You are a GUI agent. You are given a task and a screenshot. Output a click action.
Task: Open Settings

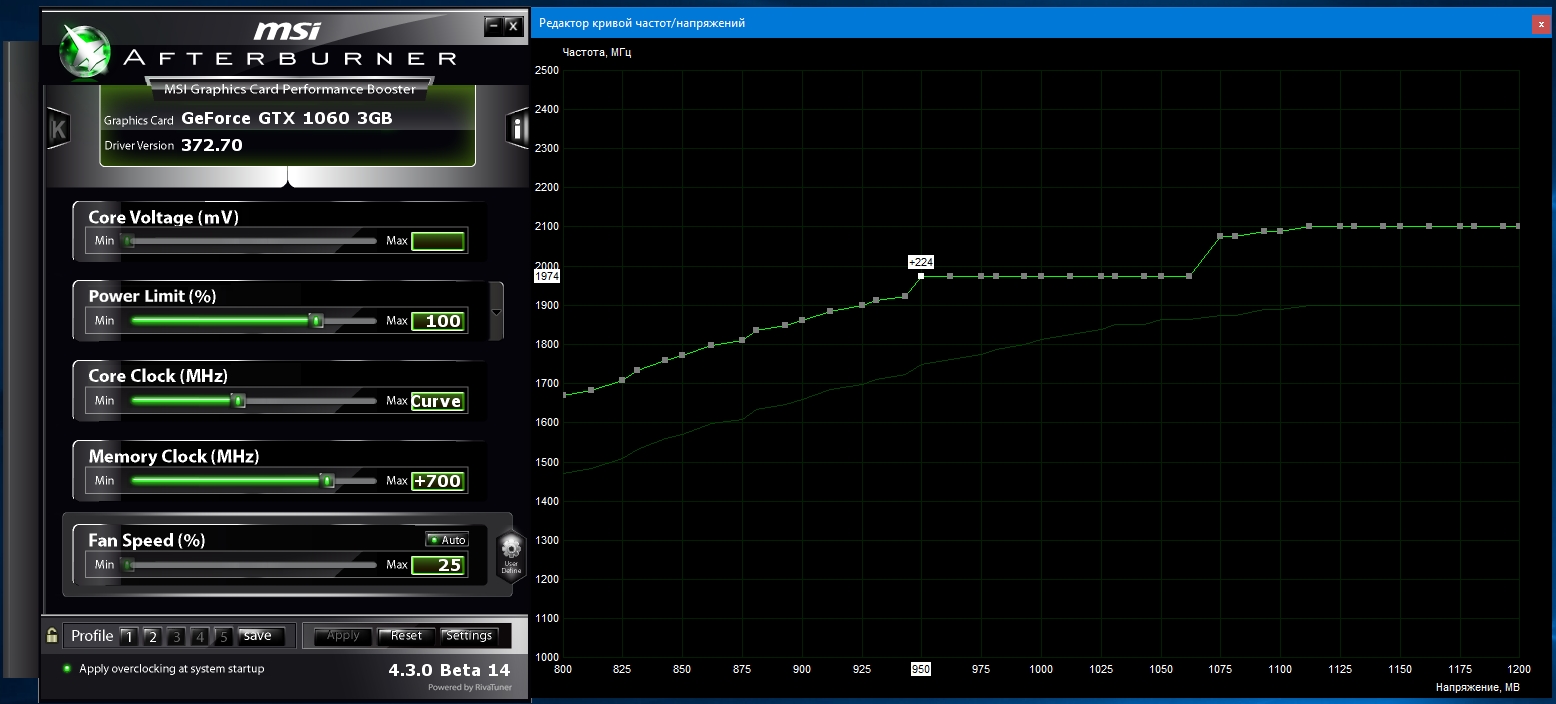coord(469,636)
